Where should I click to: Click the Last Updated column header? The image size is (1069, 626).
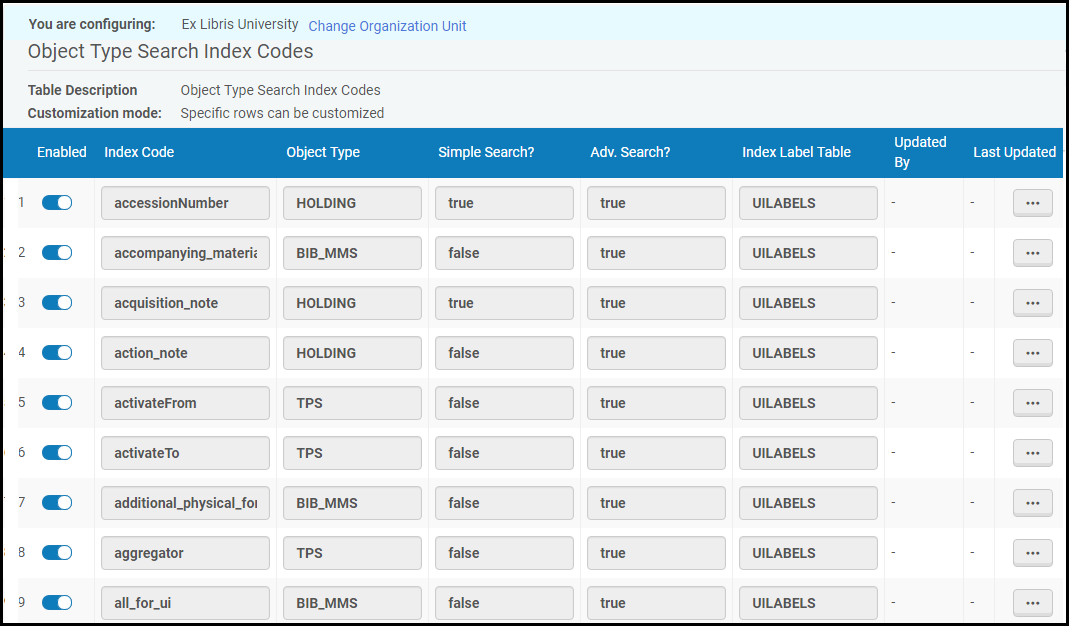[1014, 152]
